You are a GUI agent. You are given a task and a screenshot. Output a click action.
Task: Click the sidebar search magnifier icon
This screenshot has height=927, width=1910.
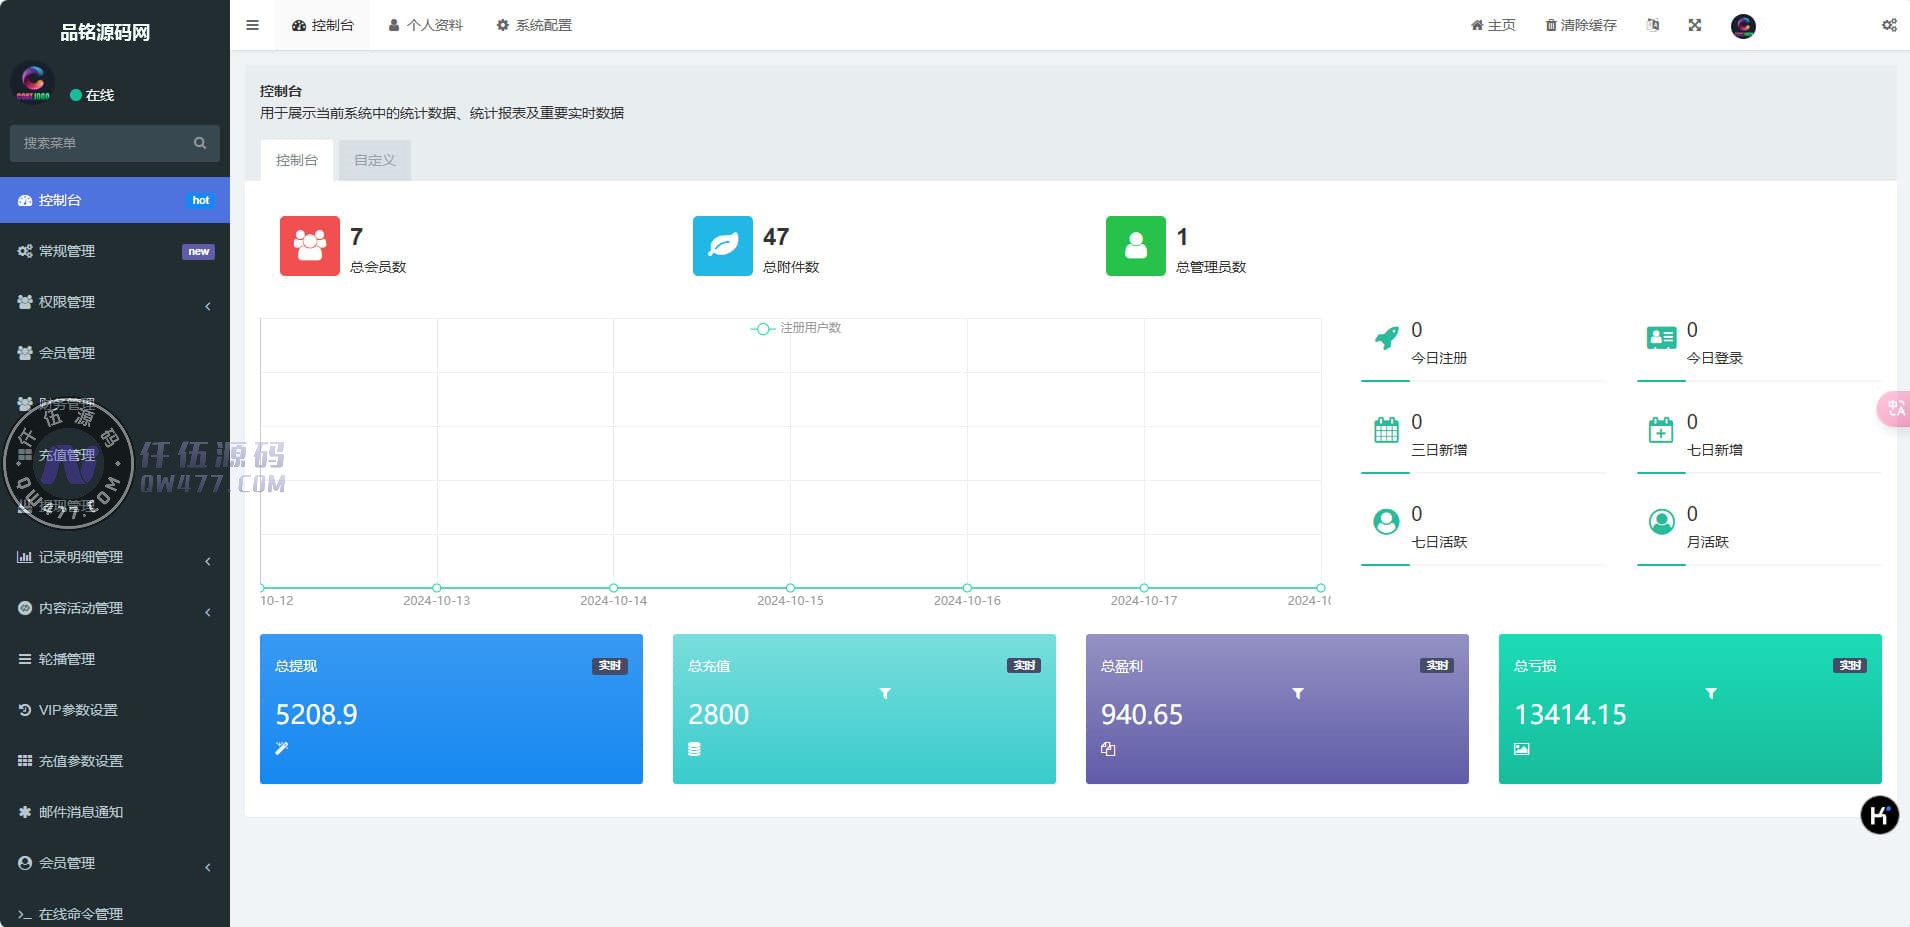point(200,143)
